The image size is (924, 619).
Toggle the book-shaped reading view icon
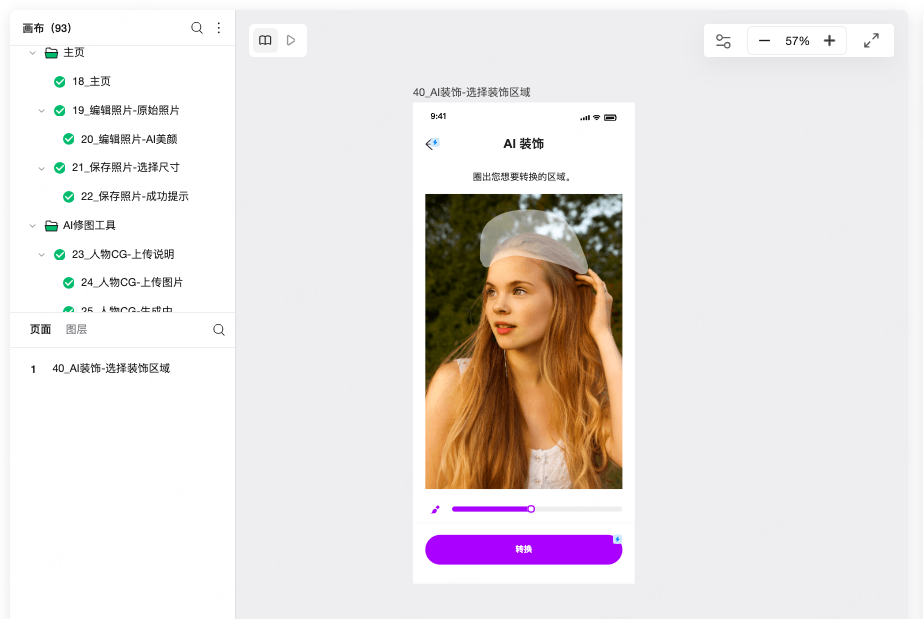(265, 40)
